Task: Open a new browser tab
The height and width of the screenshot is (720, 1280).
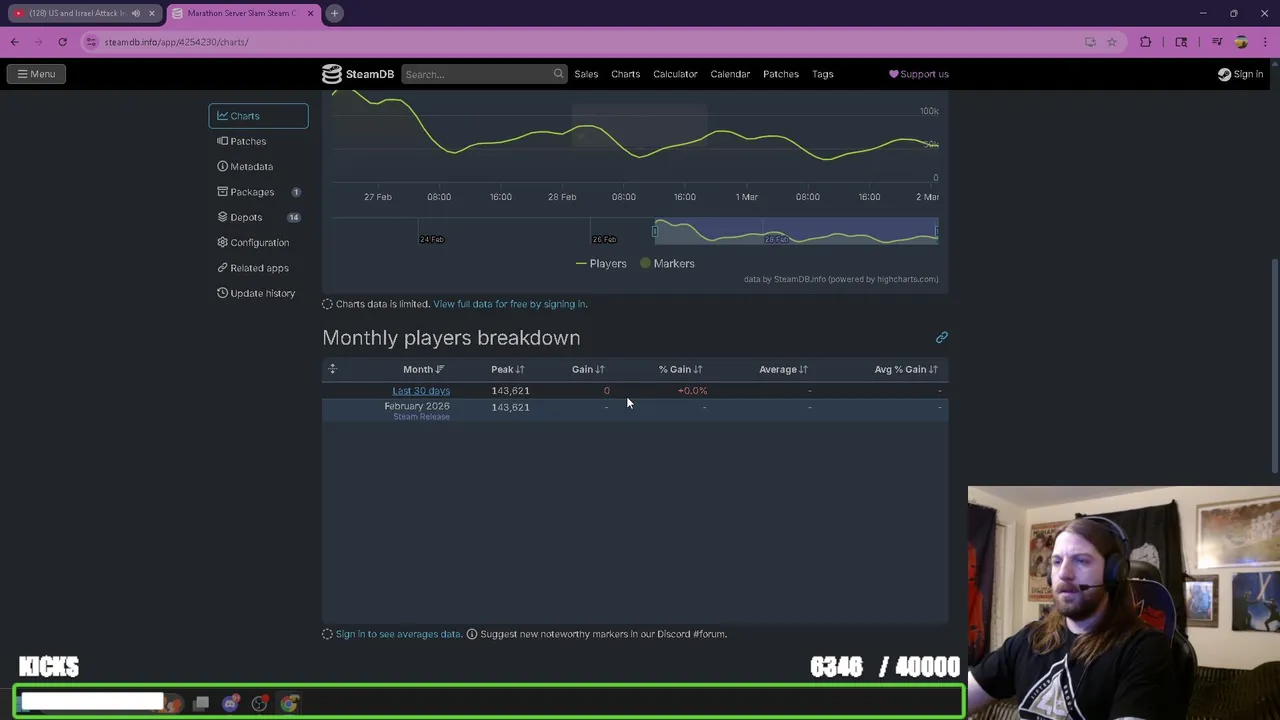Action: [x=335, y=13]
